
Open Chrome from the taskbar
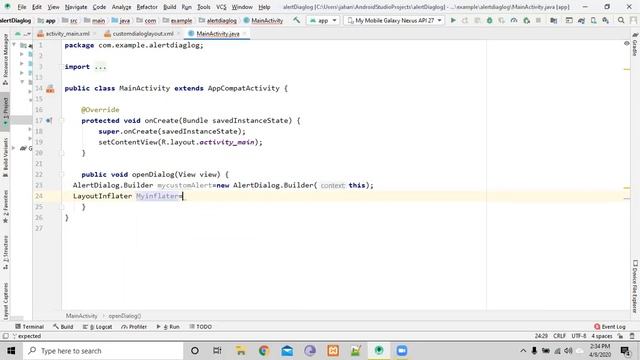coord(264,351)
